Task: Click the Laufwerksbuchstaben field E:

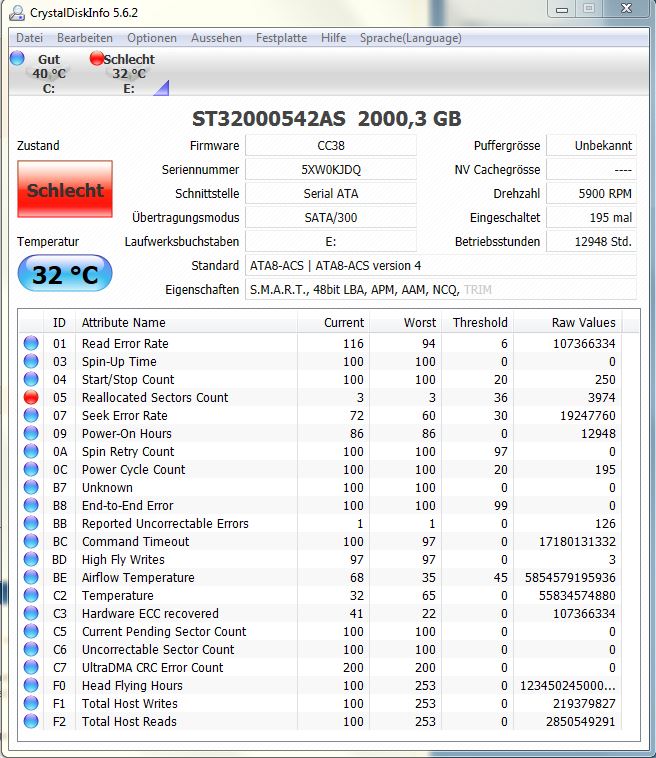Action: coord(331,241)
